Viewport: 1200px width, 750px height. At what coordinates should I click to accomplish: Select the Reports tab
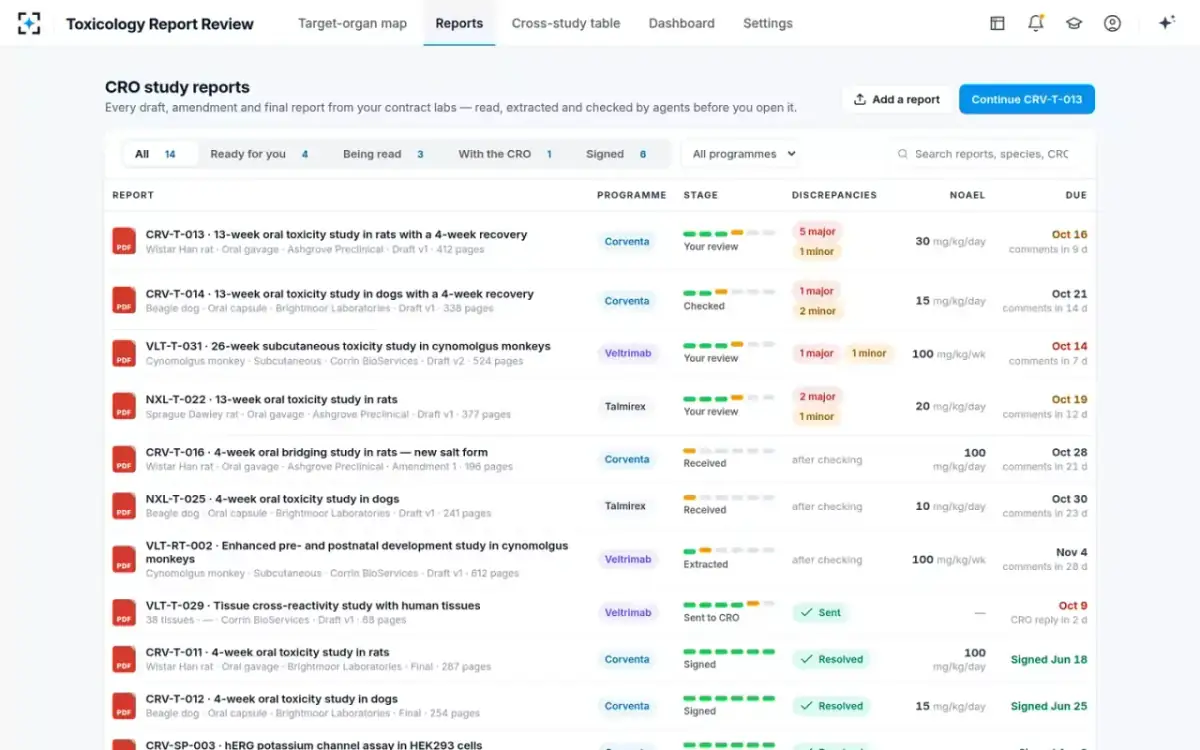point(459,23)
